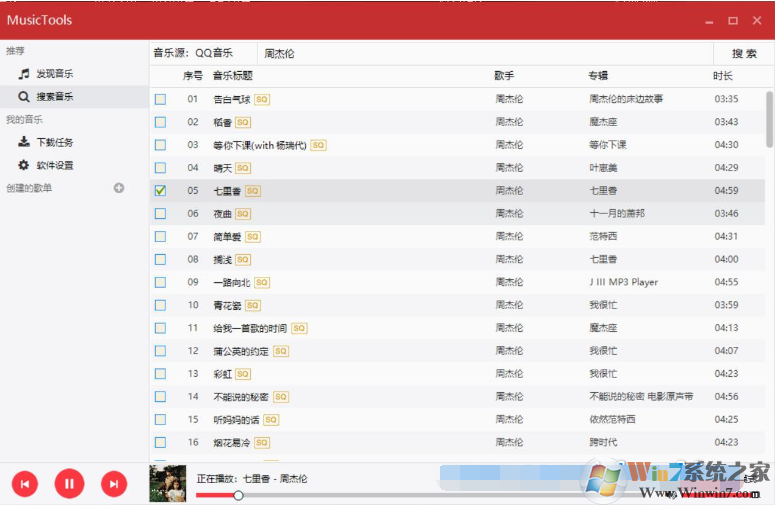777x507 pixels.
Task: Click the music note icon for 发现音乐
Action: 24,74
